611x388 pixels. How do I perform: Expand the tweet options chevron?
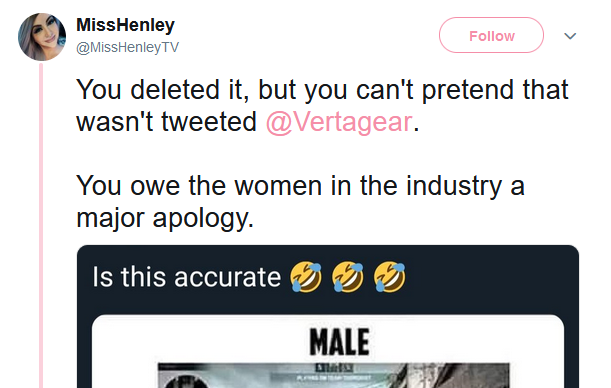570,36
